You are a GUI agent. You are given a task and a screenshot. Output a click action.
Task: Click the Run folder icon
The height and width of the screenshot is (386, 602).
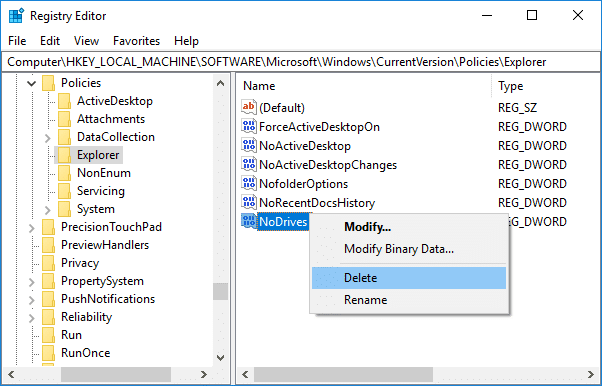tap(48, 335)
